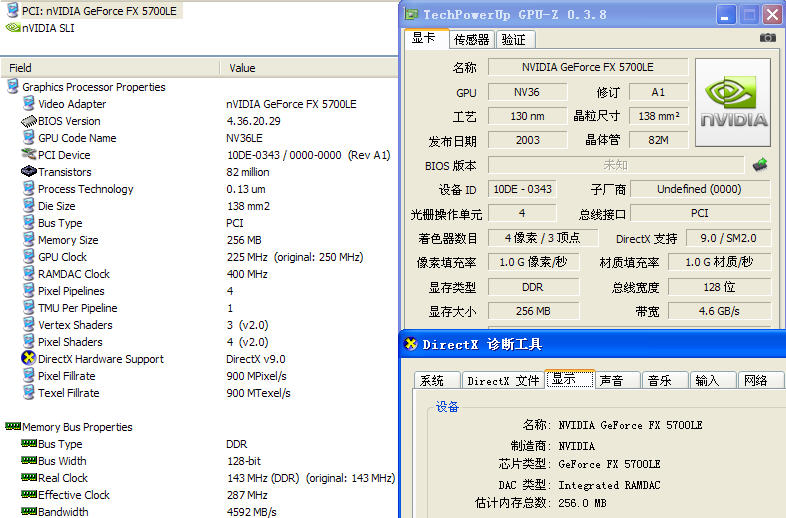Viewport: 786px width, 518px height.
Task: Open the 声音 tab in DirectX tool
Action: 618,380
